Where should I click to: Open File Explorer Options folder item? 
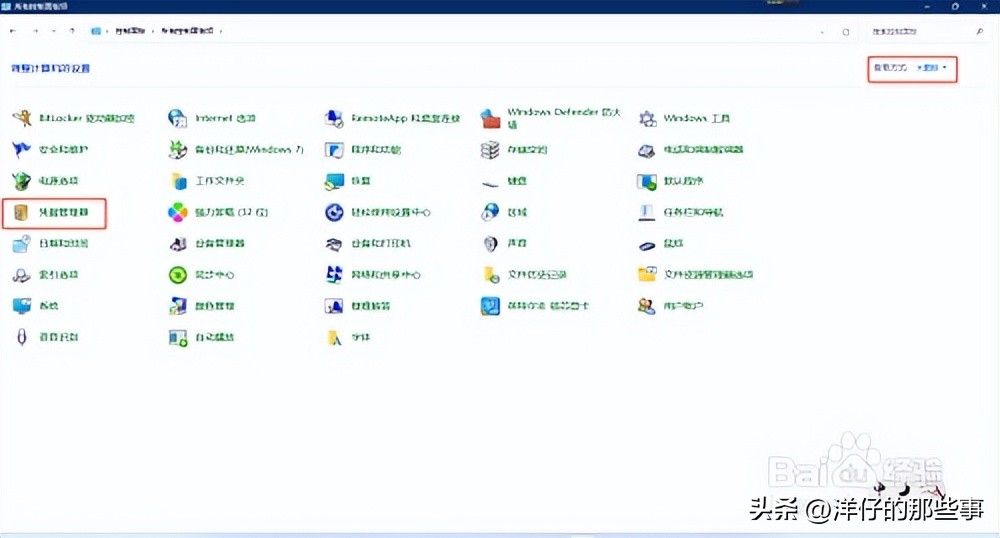pyautogui.click(x=696, y=275)
